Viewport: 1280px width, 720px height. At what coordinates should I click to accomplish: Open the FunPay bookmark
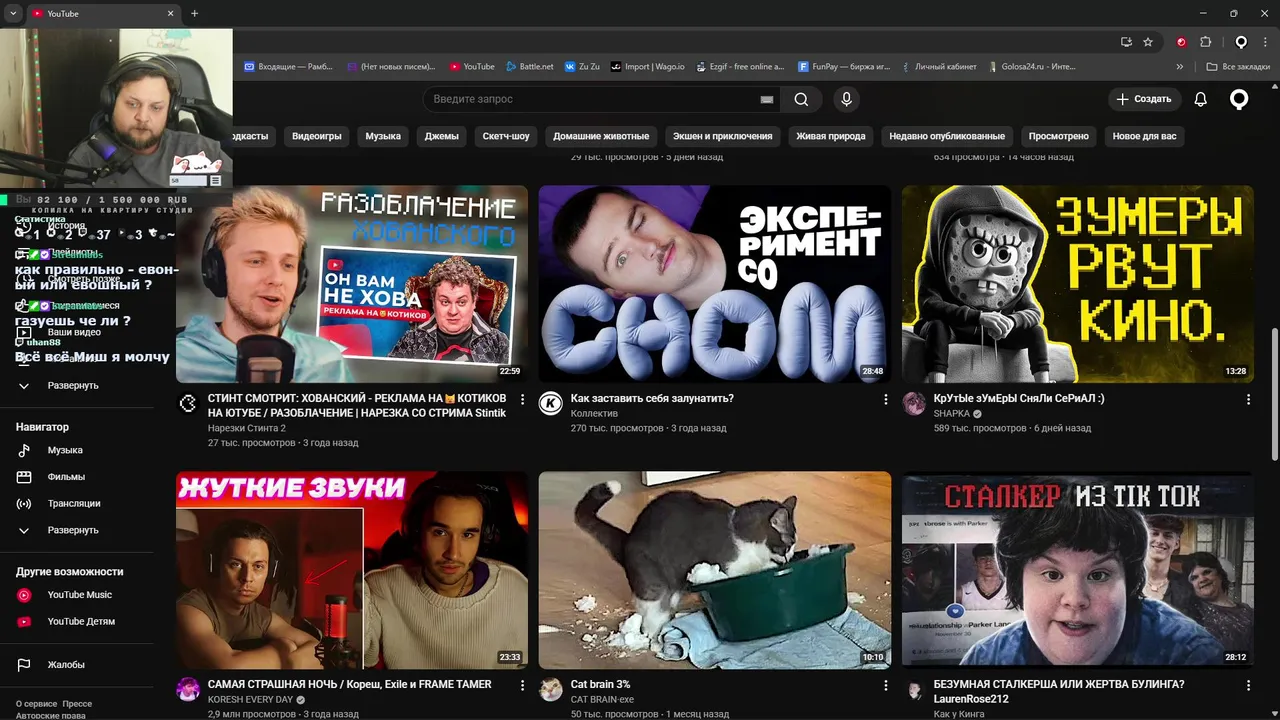click(843, 67)
